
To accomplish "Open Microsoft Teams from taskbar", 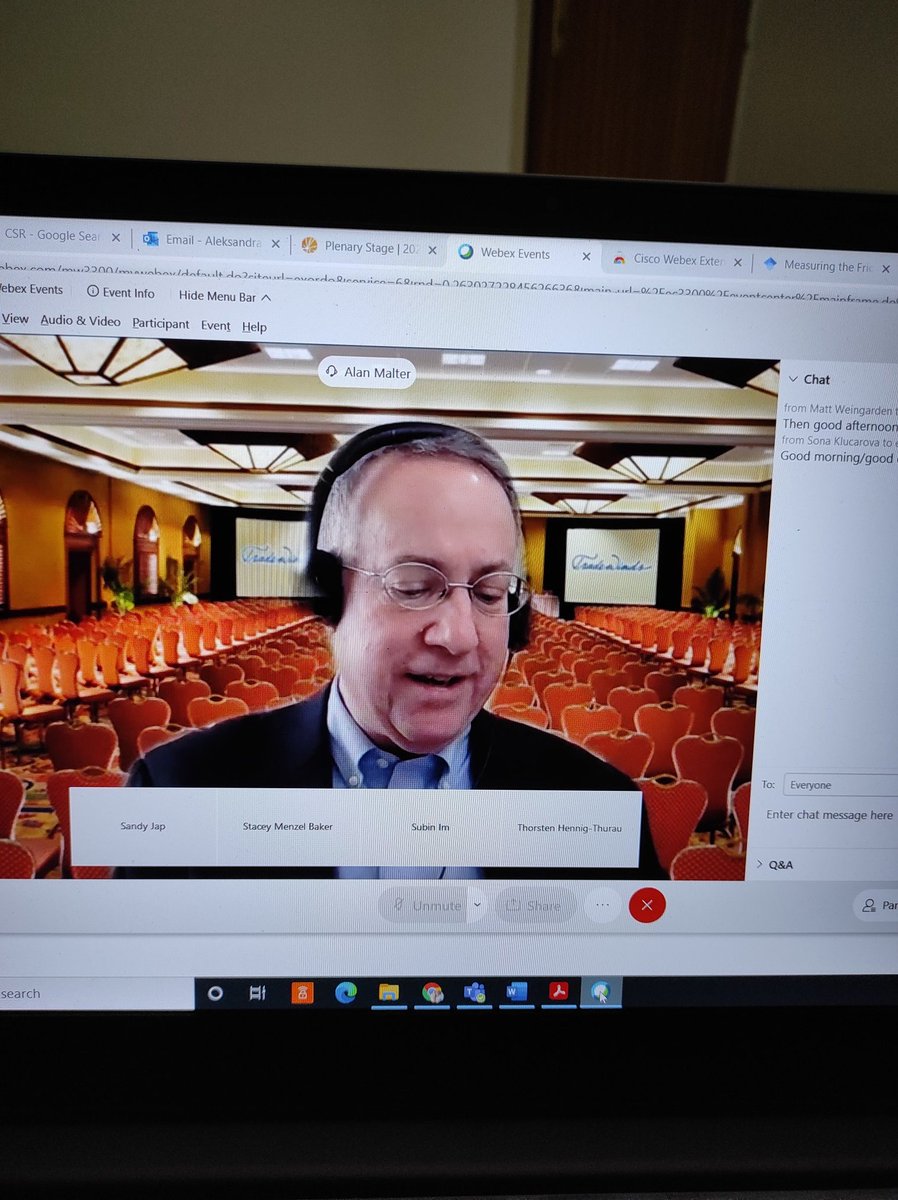I will pos(474,992).
